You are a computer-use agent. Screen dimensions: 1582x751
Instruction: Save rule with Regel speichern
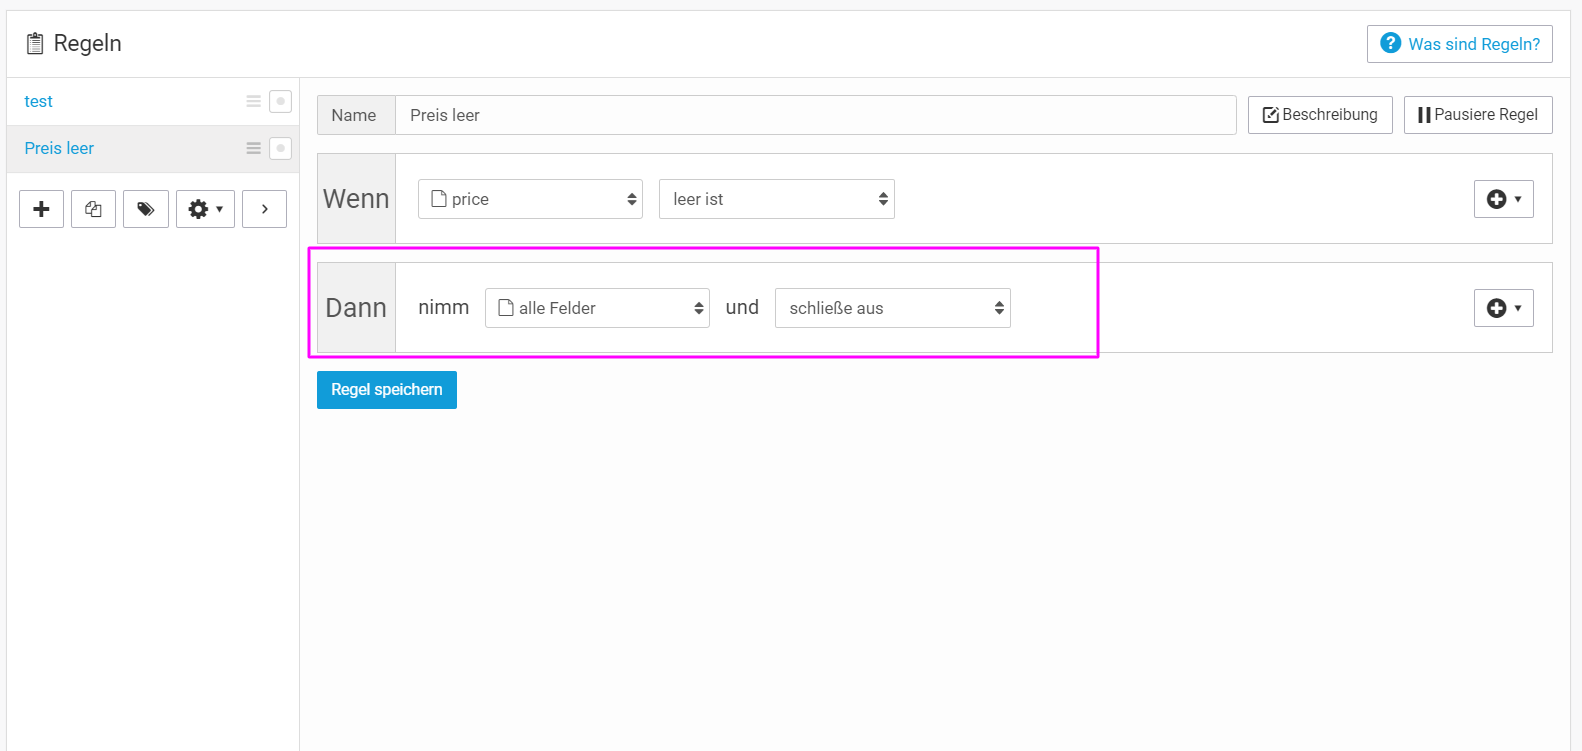point(387,390)
